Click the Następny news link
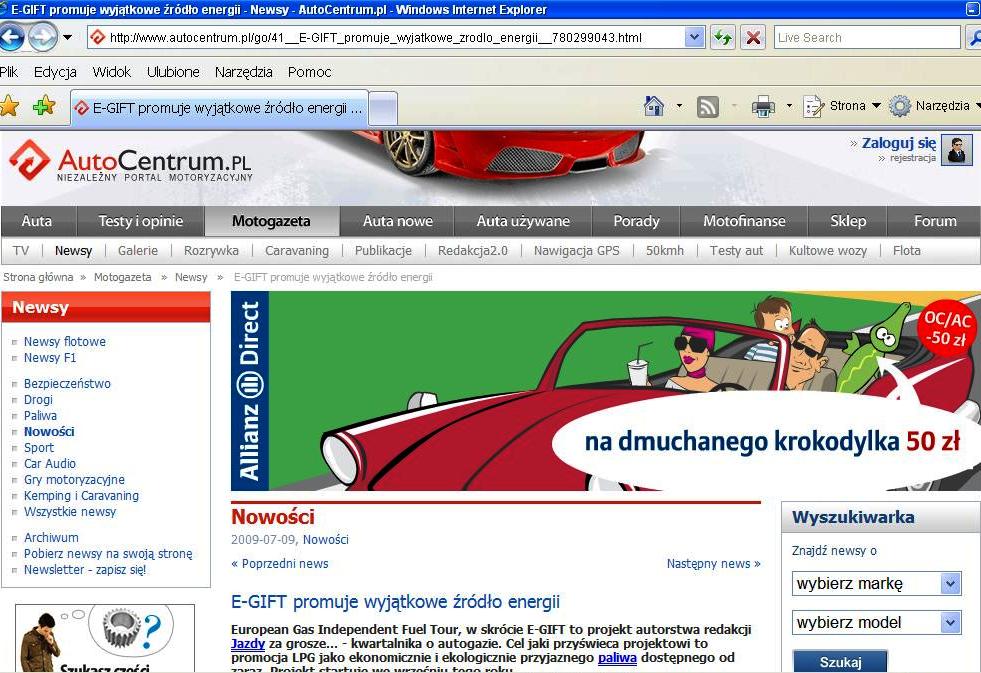The image size is (981, 673). (x=713, y=564)
